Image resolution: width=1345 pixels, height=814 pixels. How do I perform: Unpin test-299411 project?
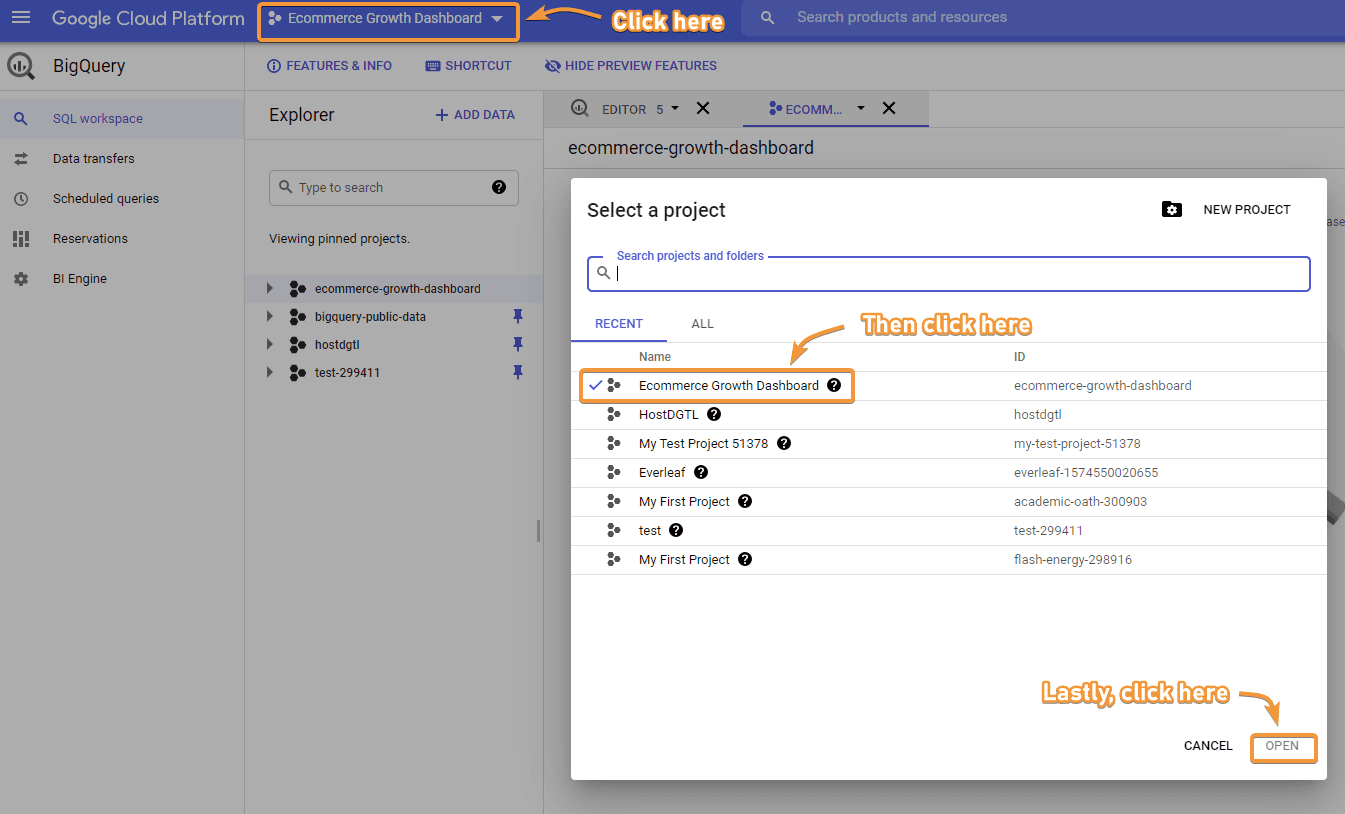click(518, 372)
